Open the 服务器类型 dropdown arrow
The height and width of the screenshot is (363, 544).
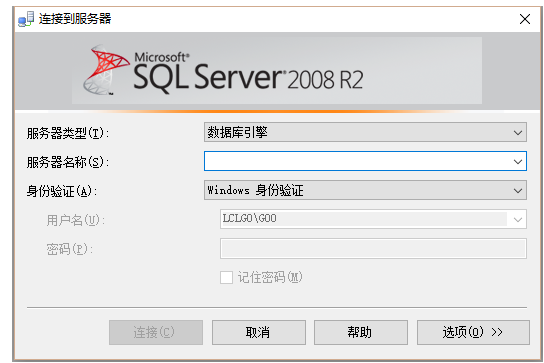click(x=518, y=133)
